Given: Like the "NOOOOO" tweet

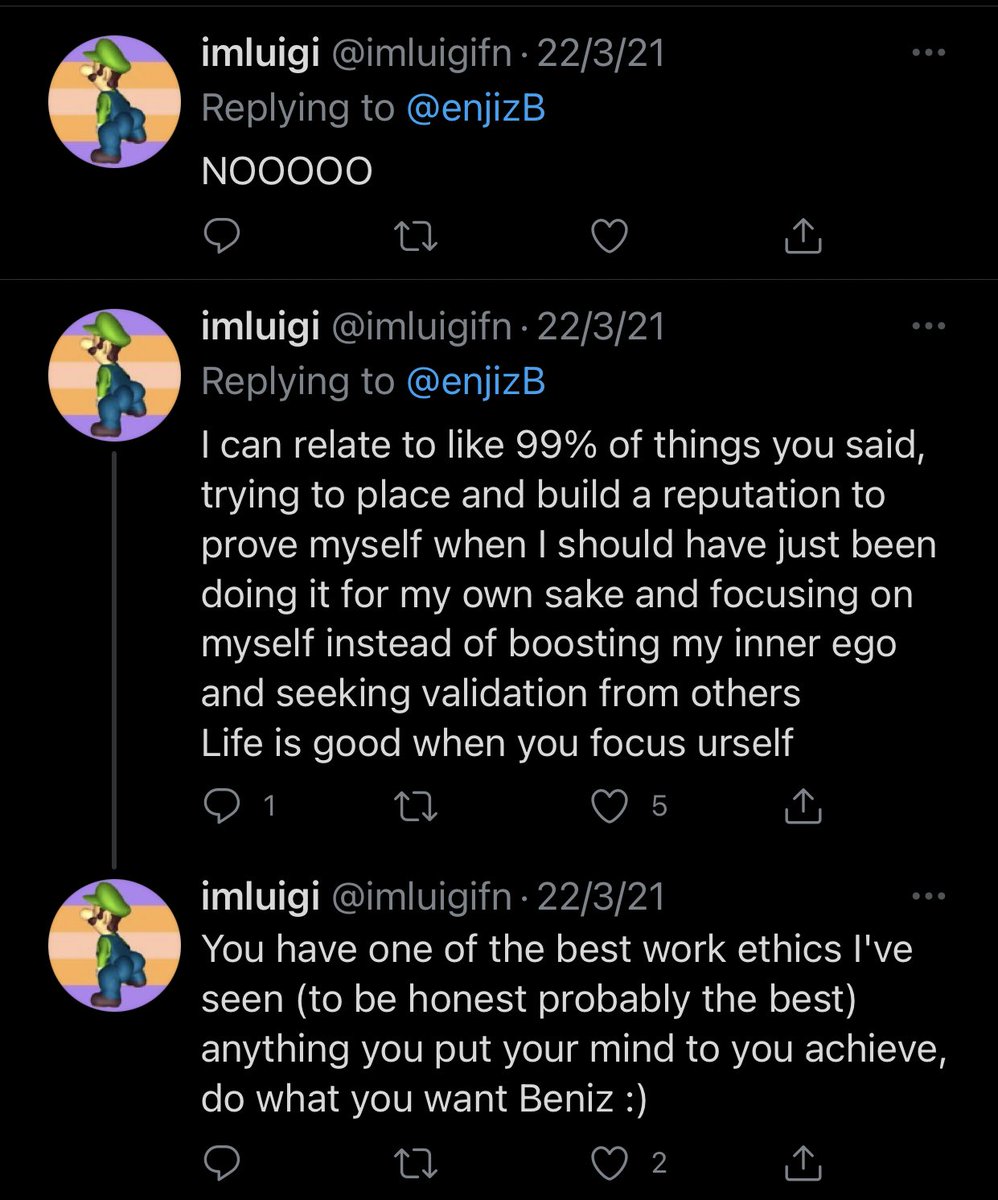Looking at the screenshot, I should click(609, 236).
